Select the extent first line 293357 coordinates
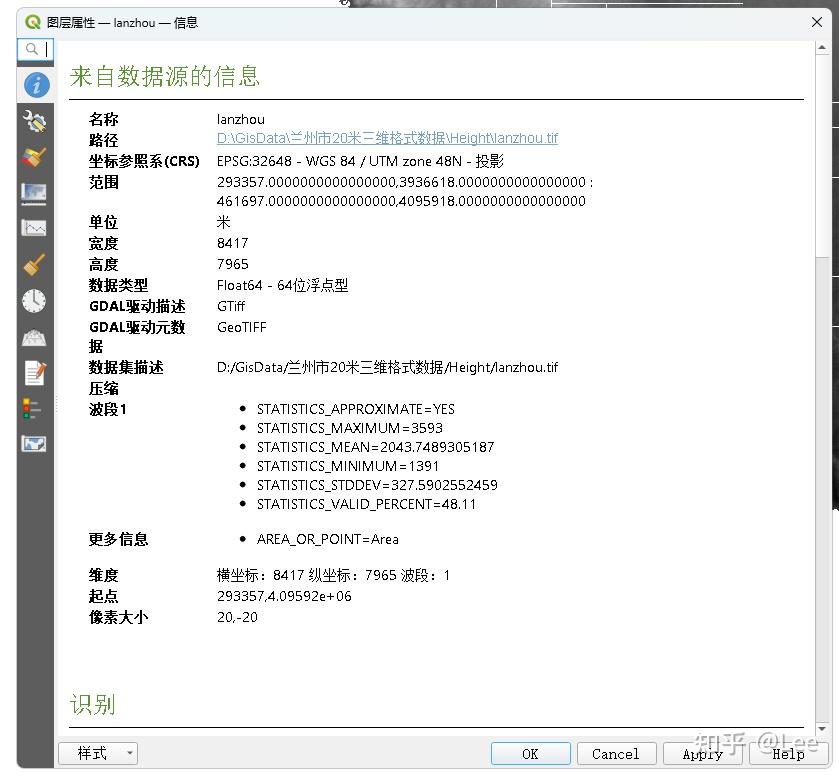 click(x=405, y=182)
